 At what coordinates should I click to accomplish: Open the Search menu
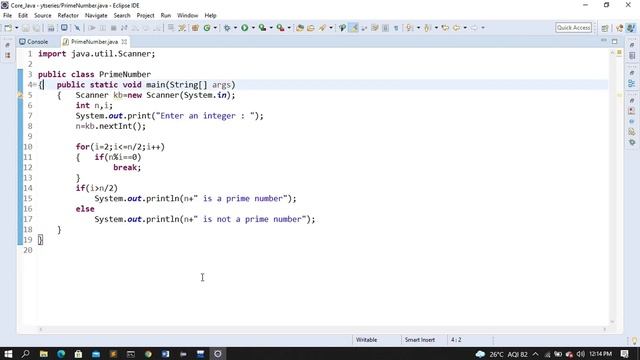tap(122, 16)
